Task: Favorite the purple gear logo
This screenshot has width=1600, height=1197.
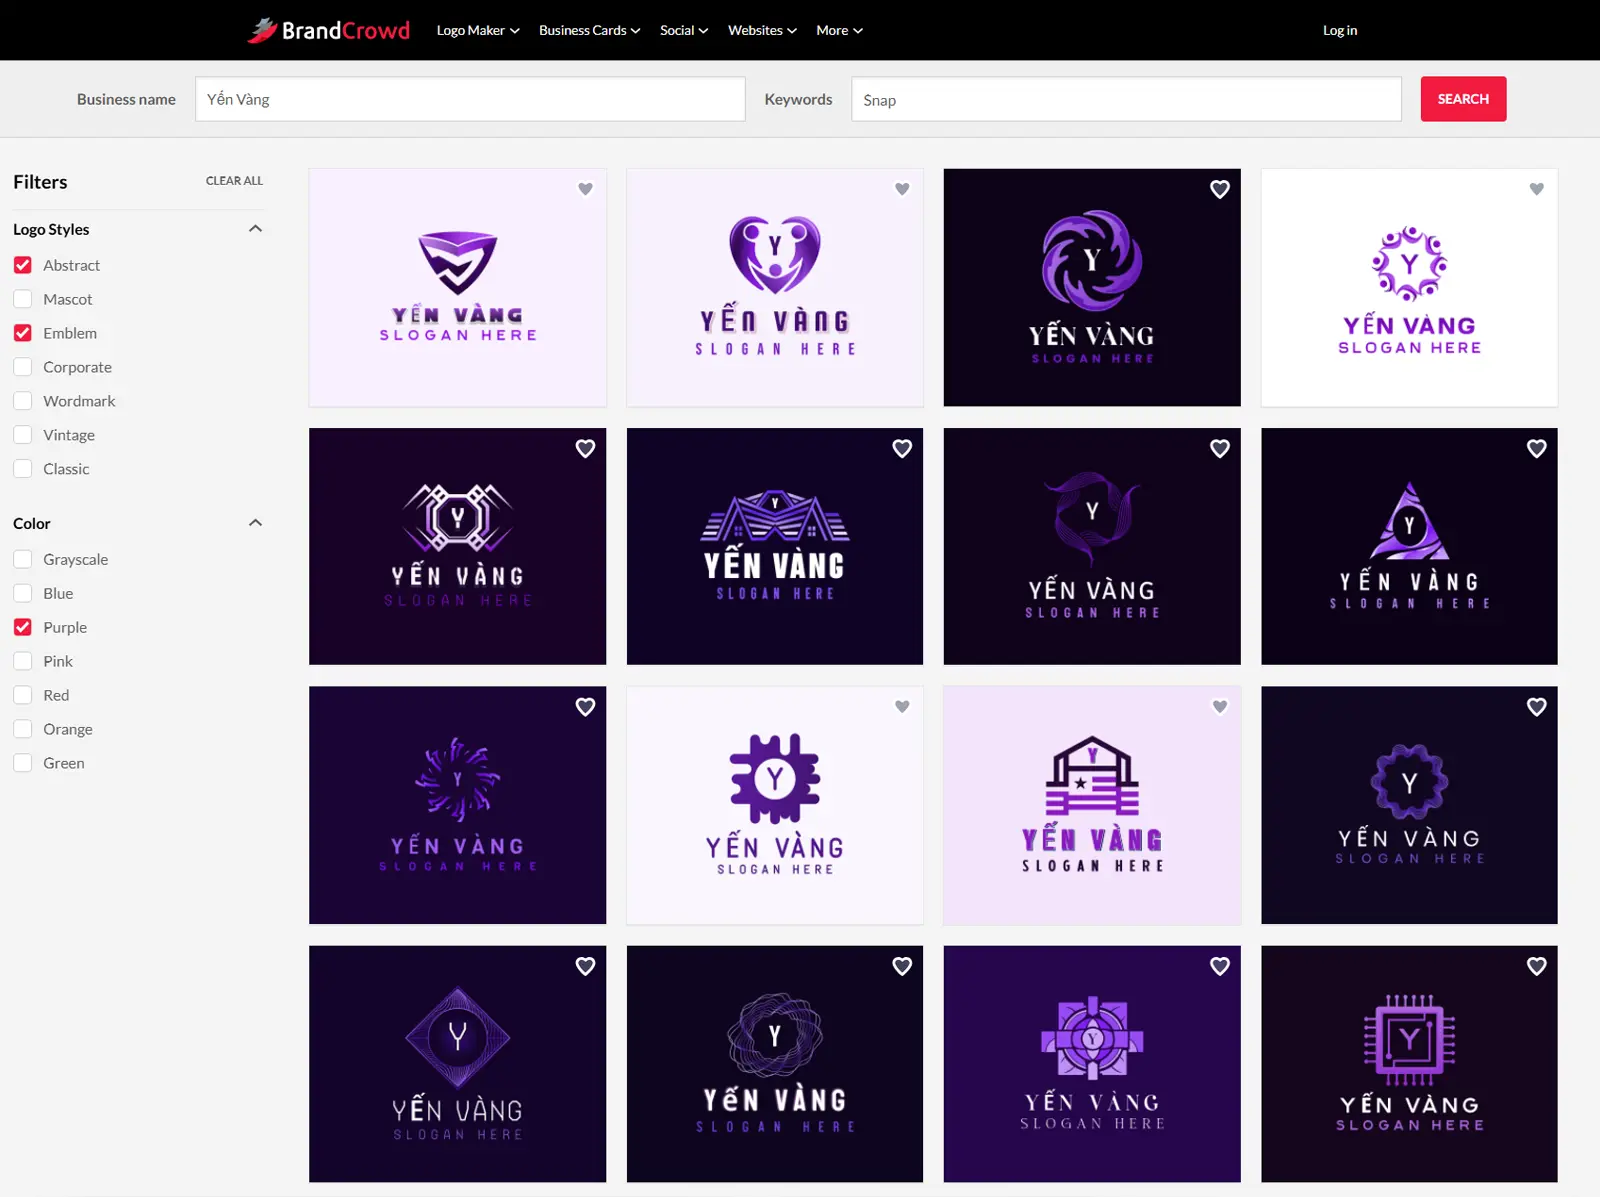Action: [902, 707]
